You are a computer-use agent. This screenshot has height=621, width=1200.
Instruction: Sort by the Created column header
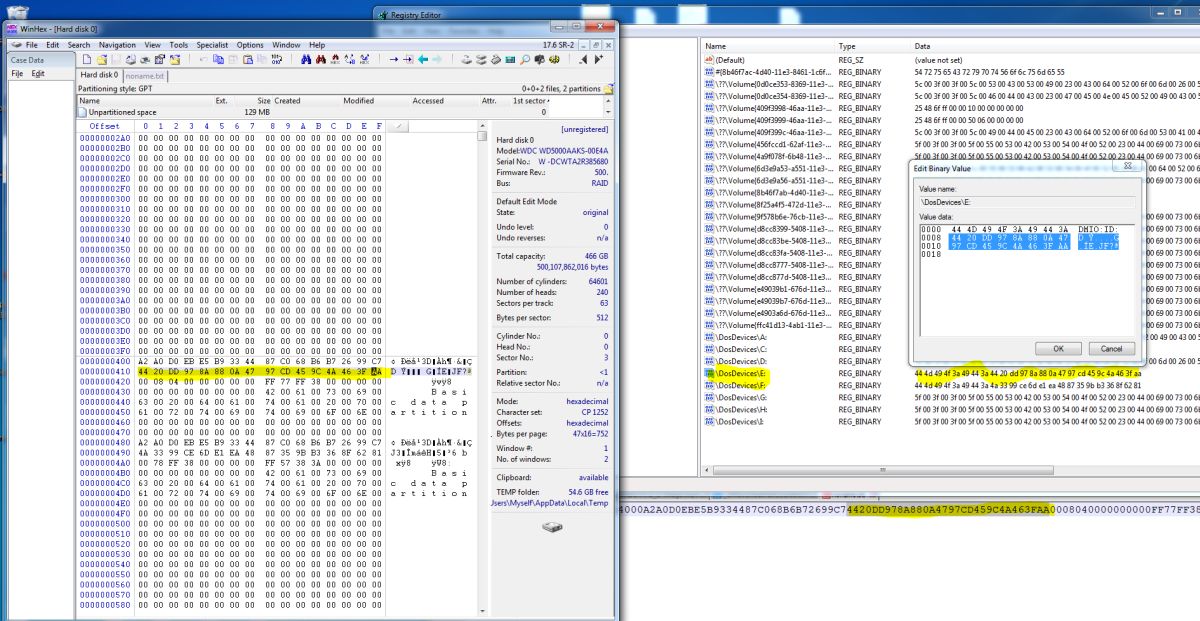point(306,101)
